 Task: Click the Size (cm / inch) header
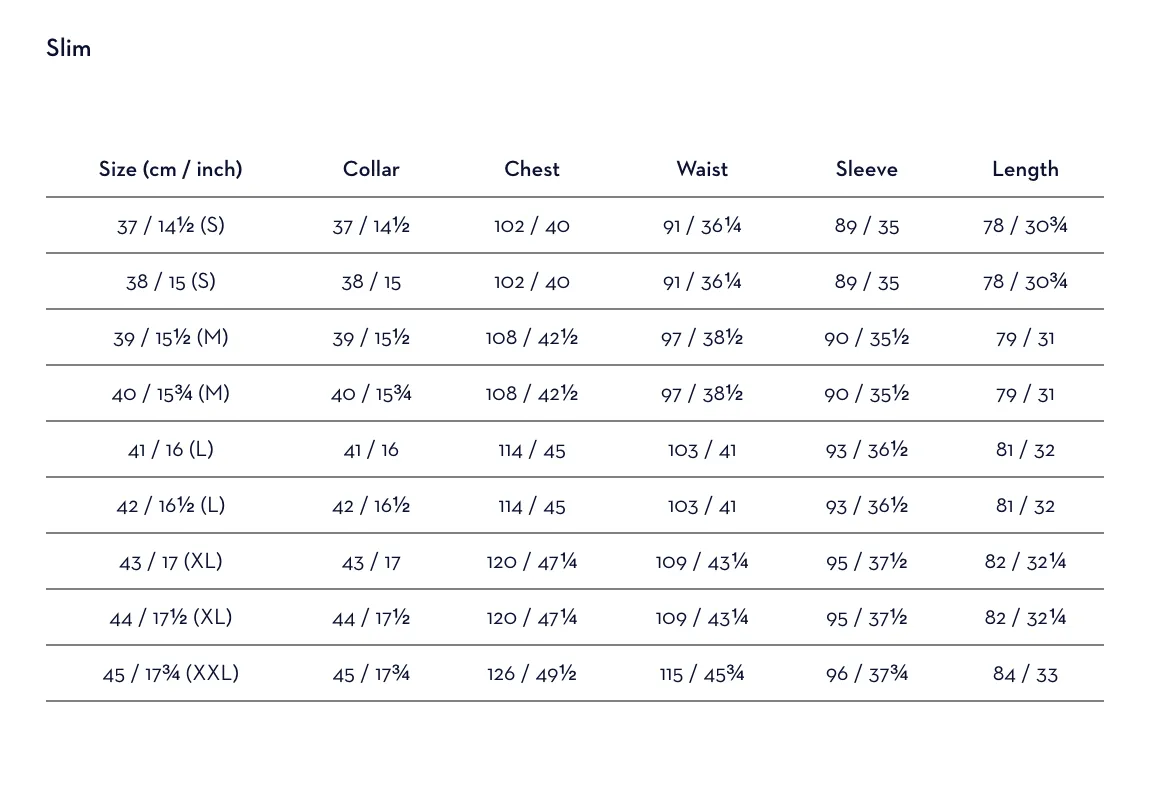tap(170, 169)
